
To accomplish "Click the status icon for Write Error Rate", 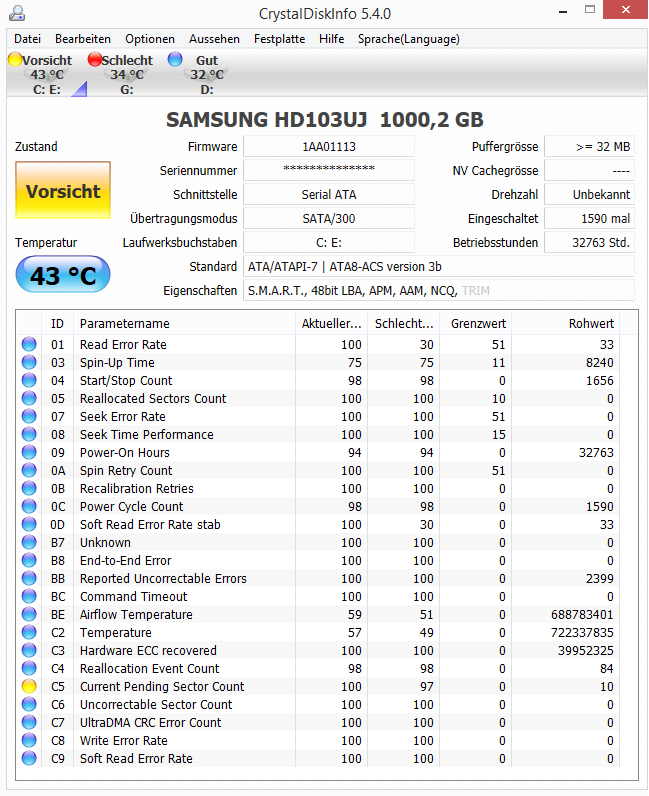I will click(x=29, y=741).
